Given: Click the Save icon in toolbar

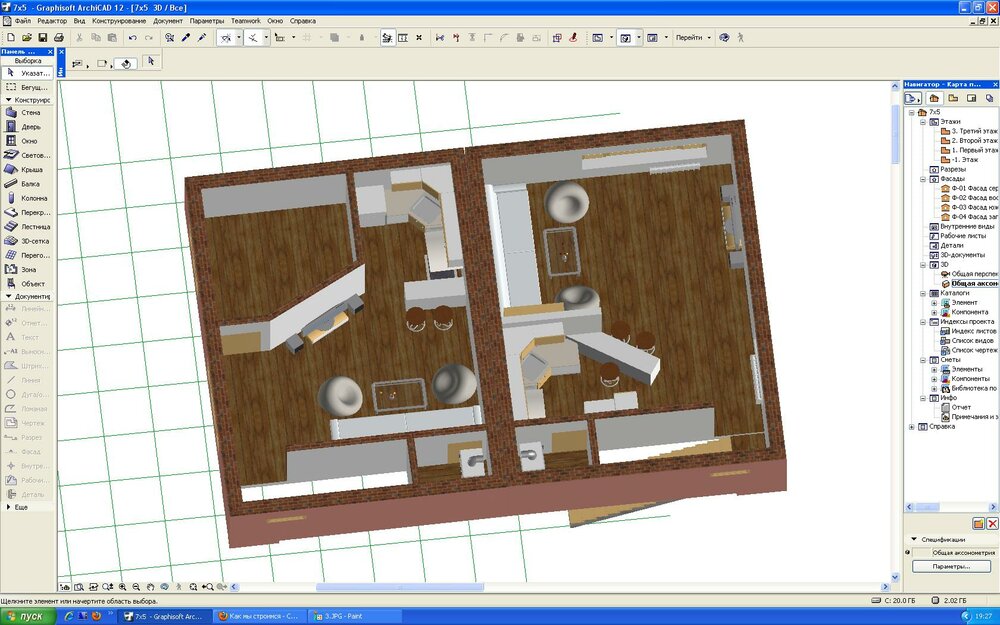Looking at the screenshot, I should (42, 37).
